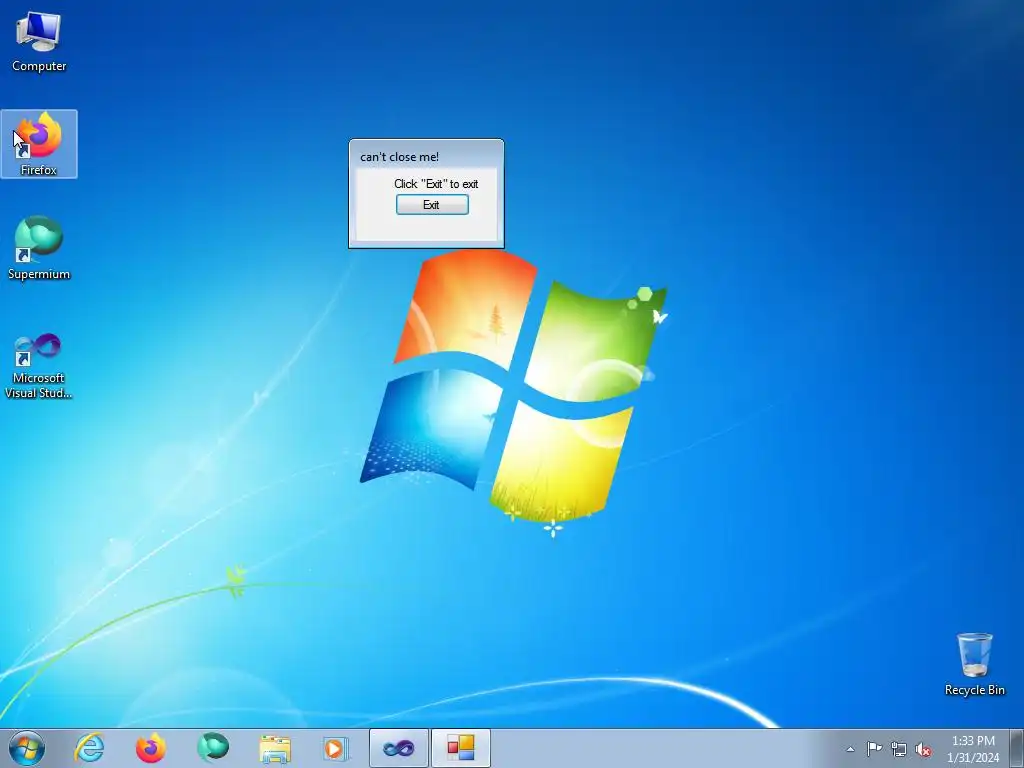Open the Windows Start menu orb
Screen dimensions: 1024x768
point(27,748)
